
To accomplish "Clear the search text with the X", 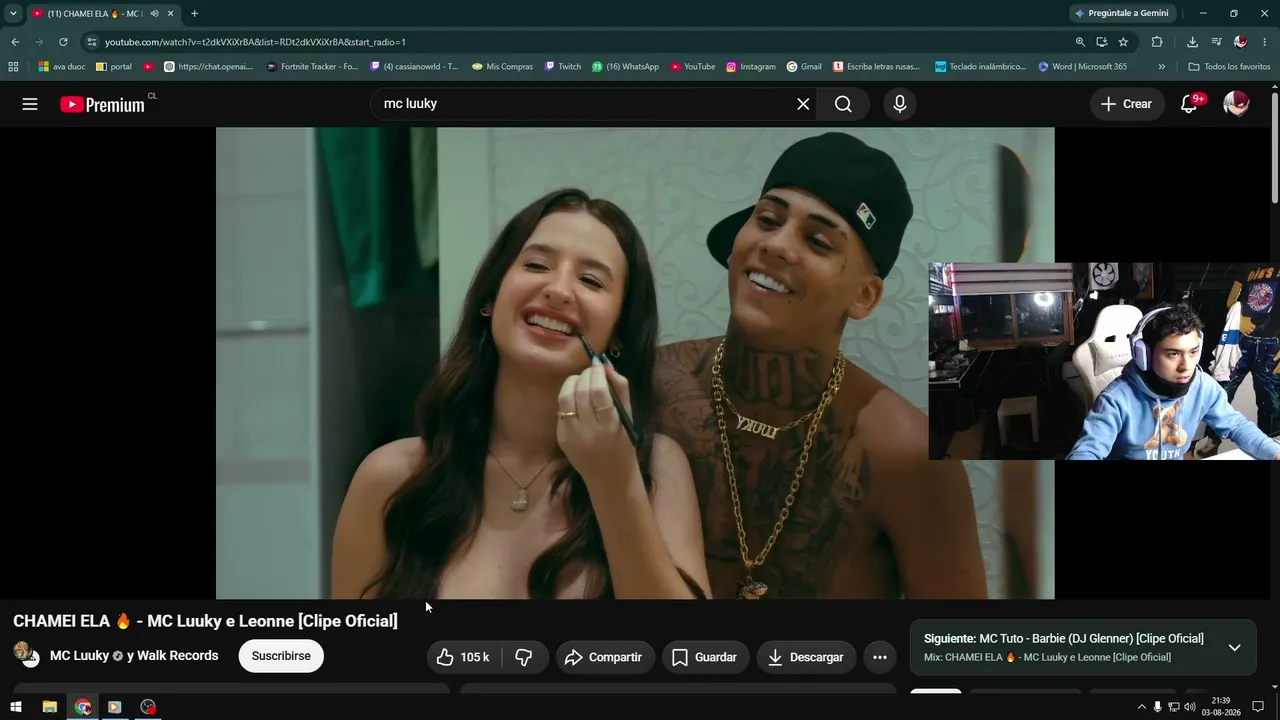I will point(803,104).
